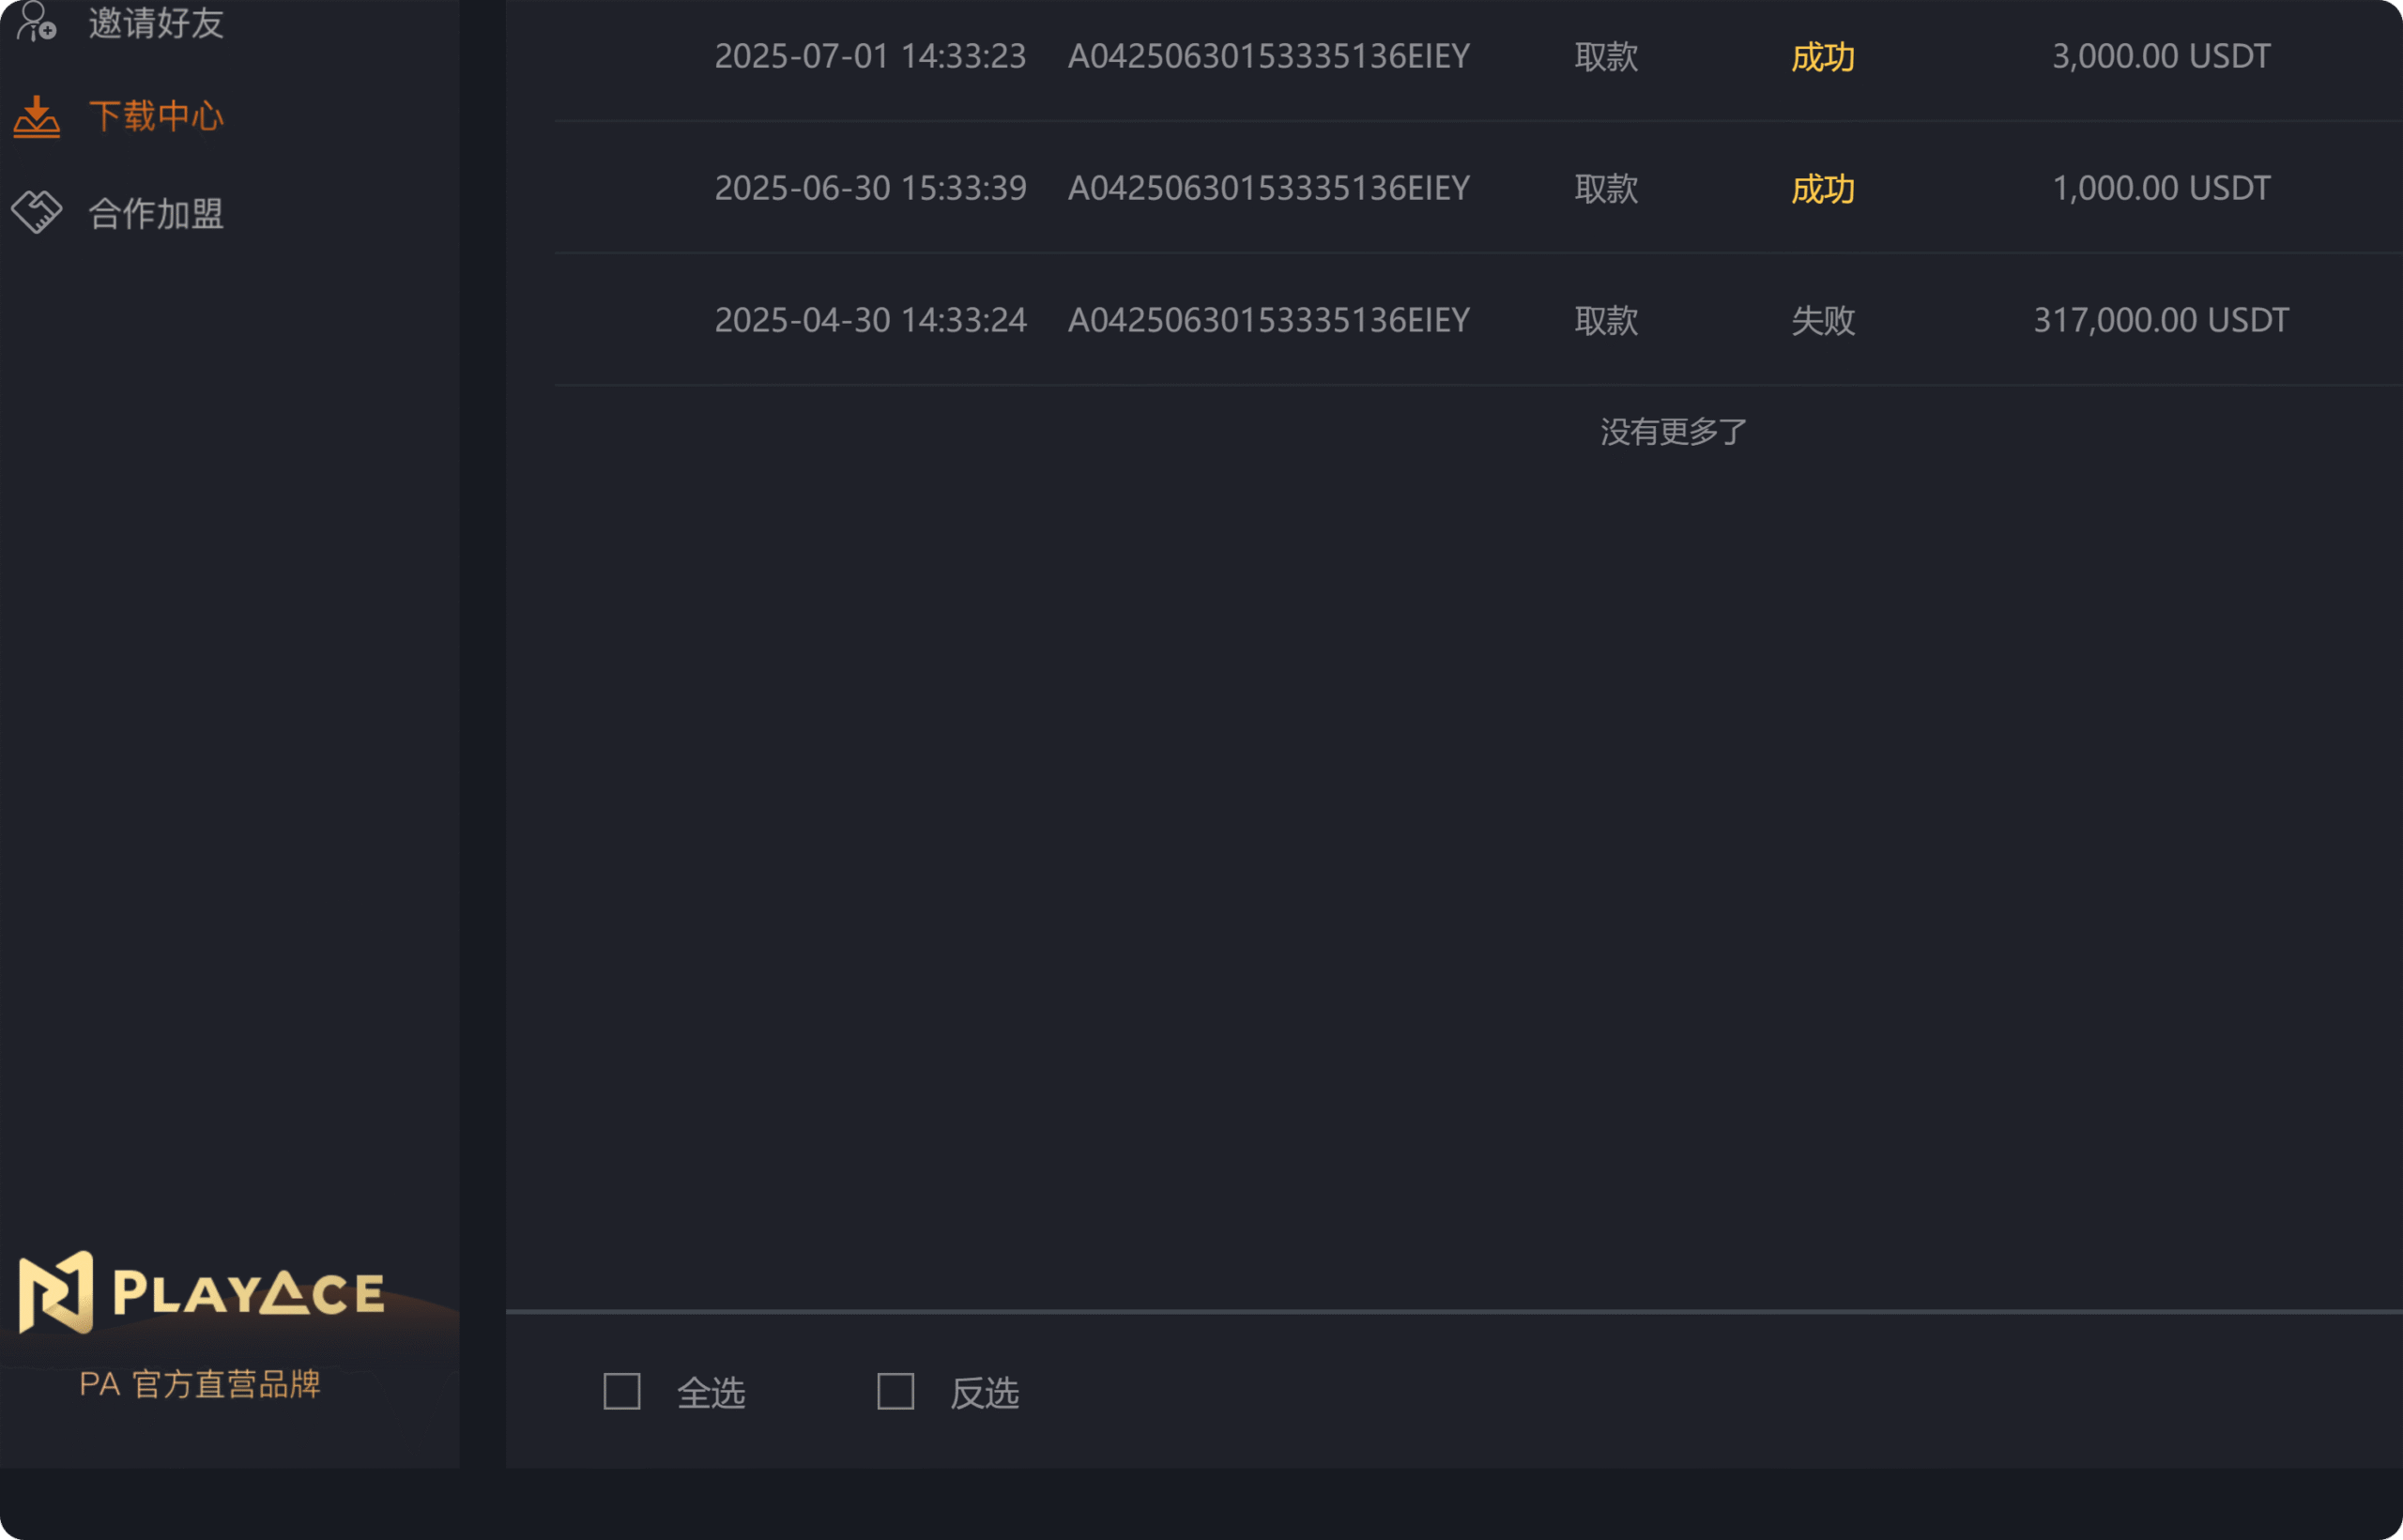Click the 反选 label text
This screenshot has height=1540, width=2403.
click(x=985, y=1392)
